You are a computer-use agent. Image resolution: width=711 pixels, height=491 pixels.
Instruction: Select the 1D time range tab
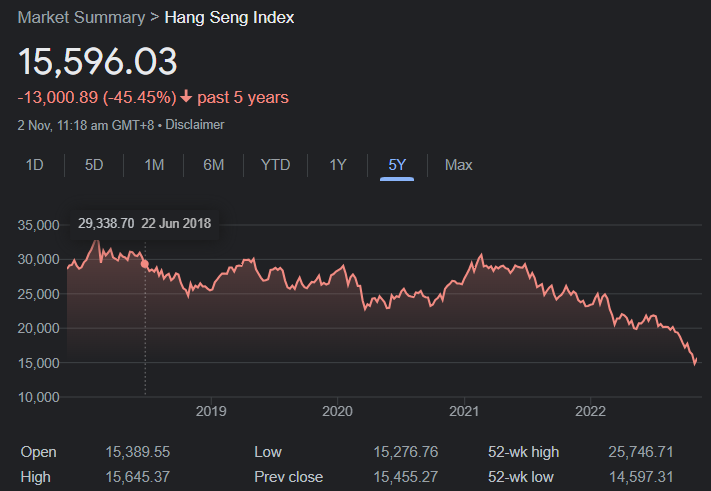click(34, 165)
